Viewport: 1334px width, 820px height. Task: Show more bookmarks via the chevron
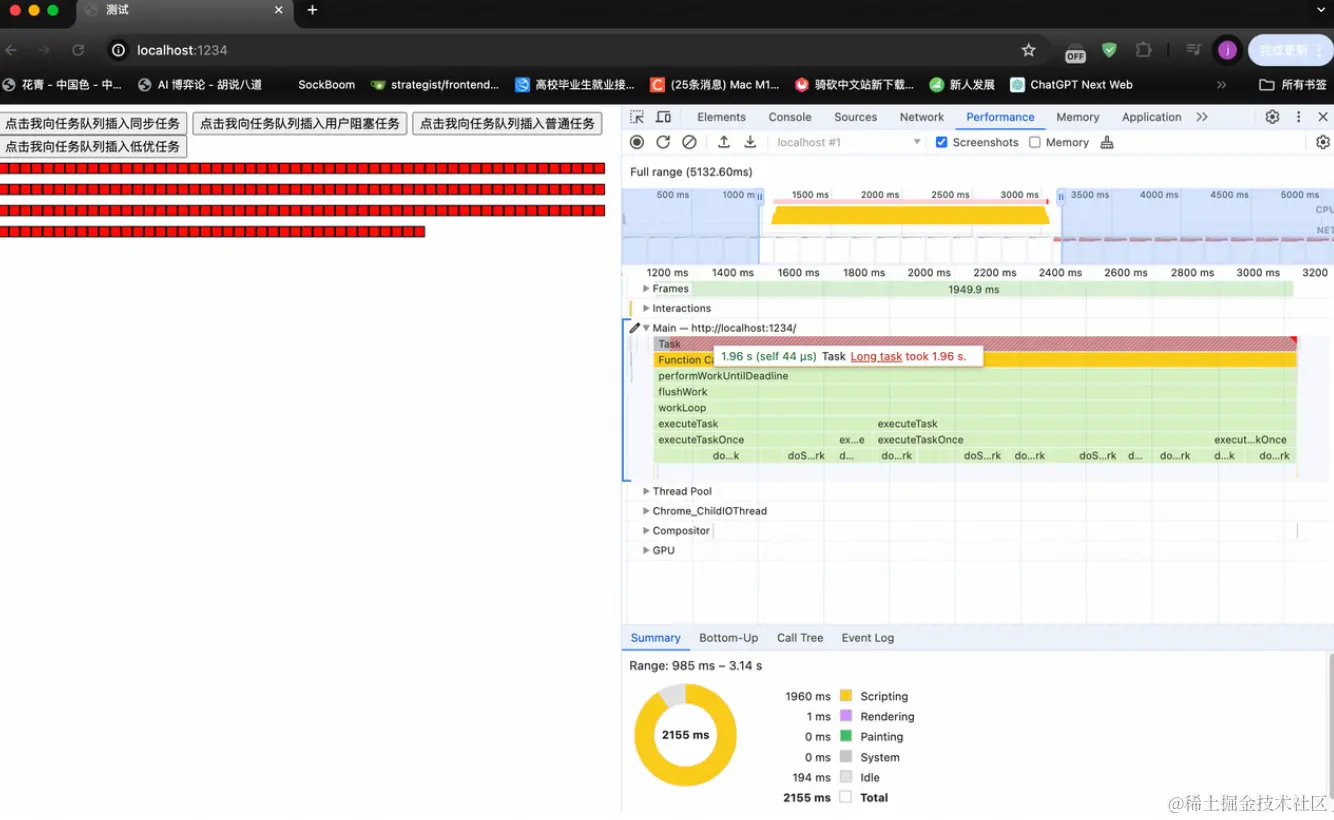pos(1221,85)
